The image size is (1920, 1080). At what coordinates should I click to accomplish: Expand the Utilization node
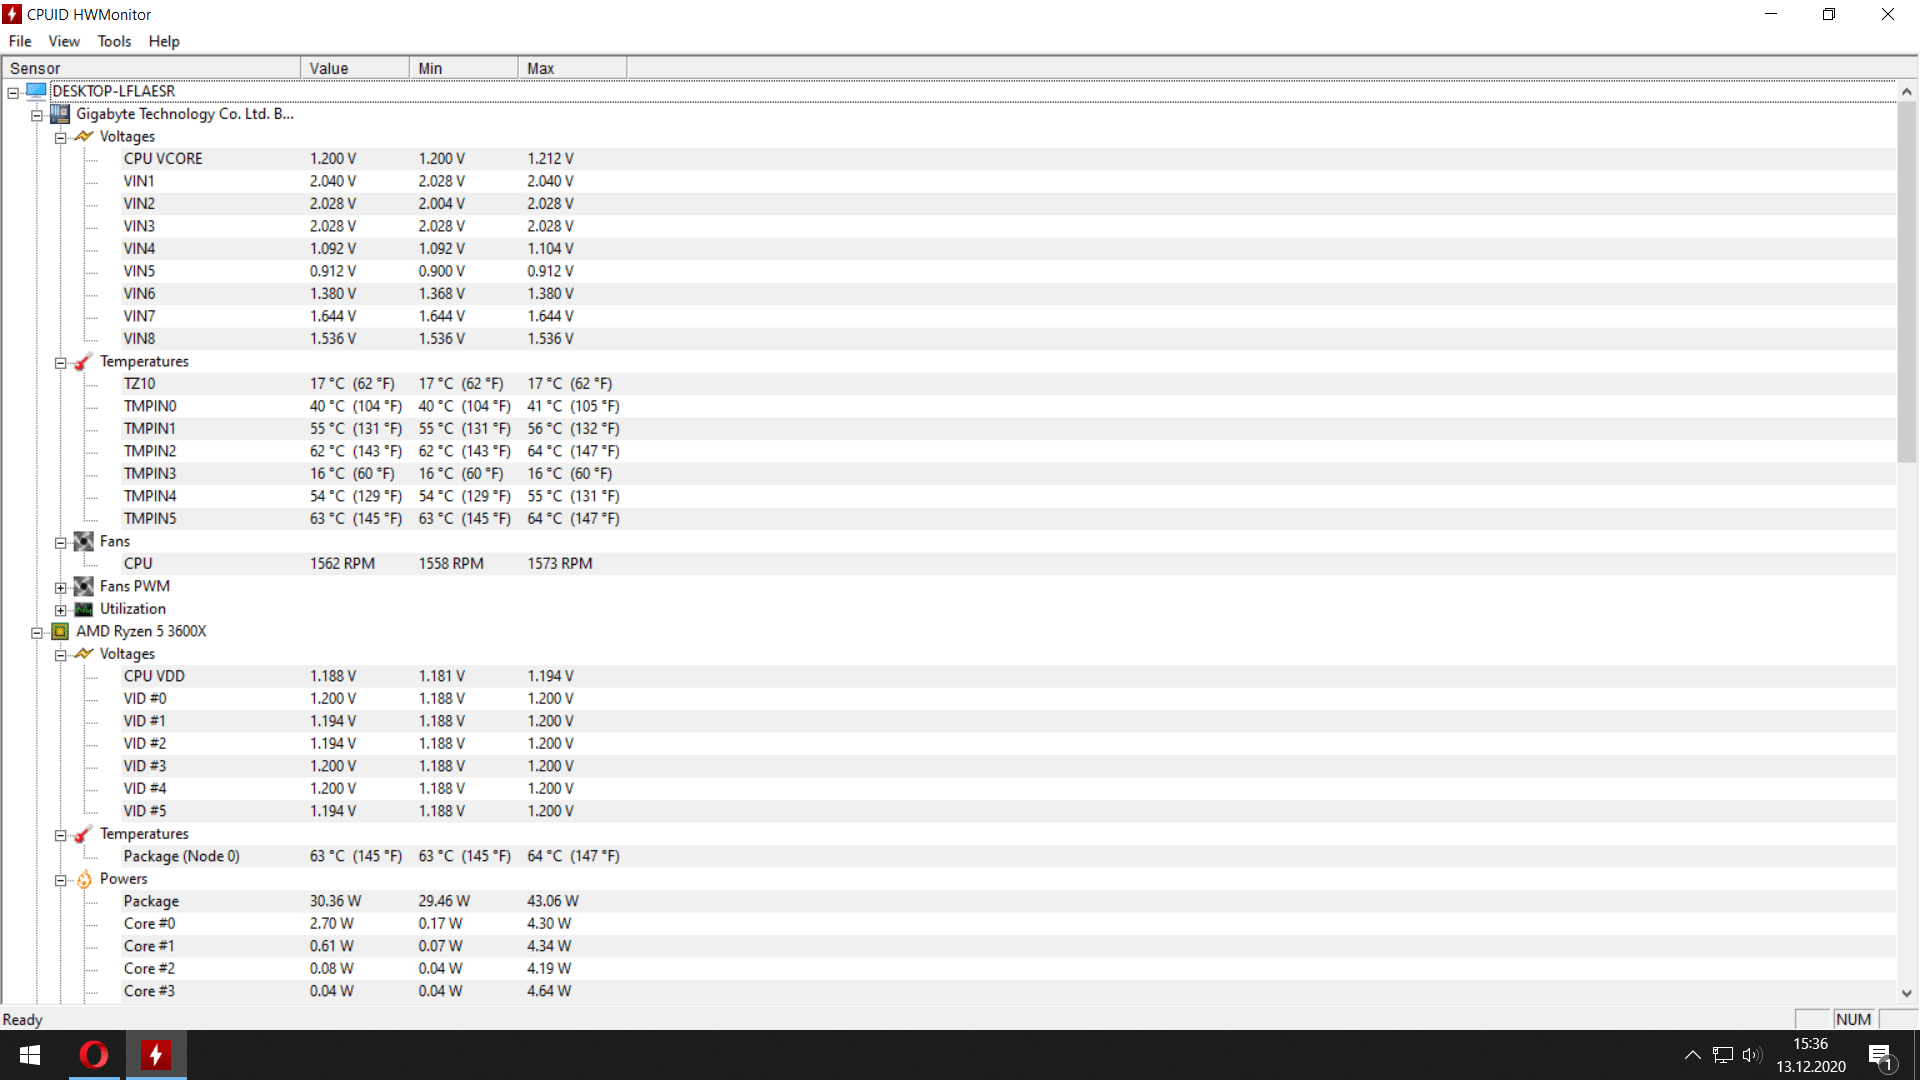click(x=60, y=610)
